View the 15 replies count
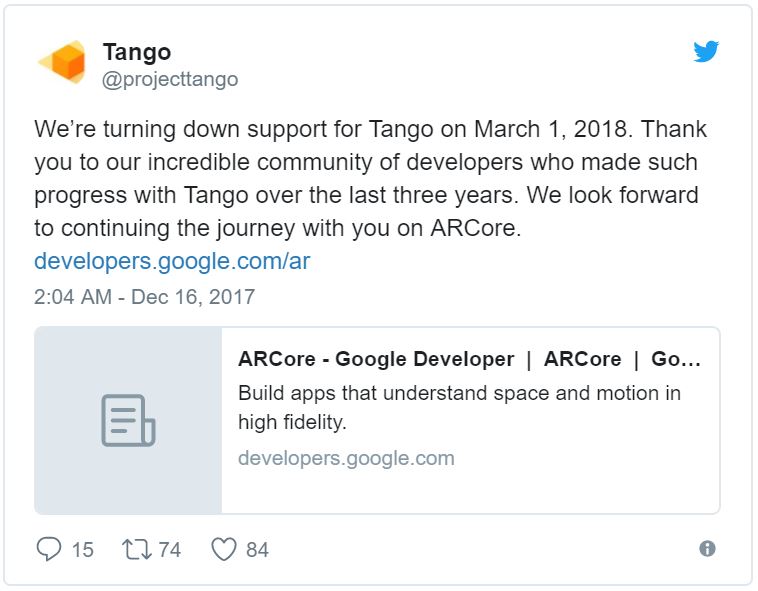The height and width of the screenshot is (591, 758). 83,550
